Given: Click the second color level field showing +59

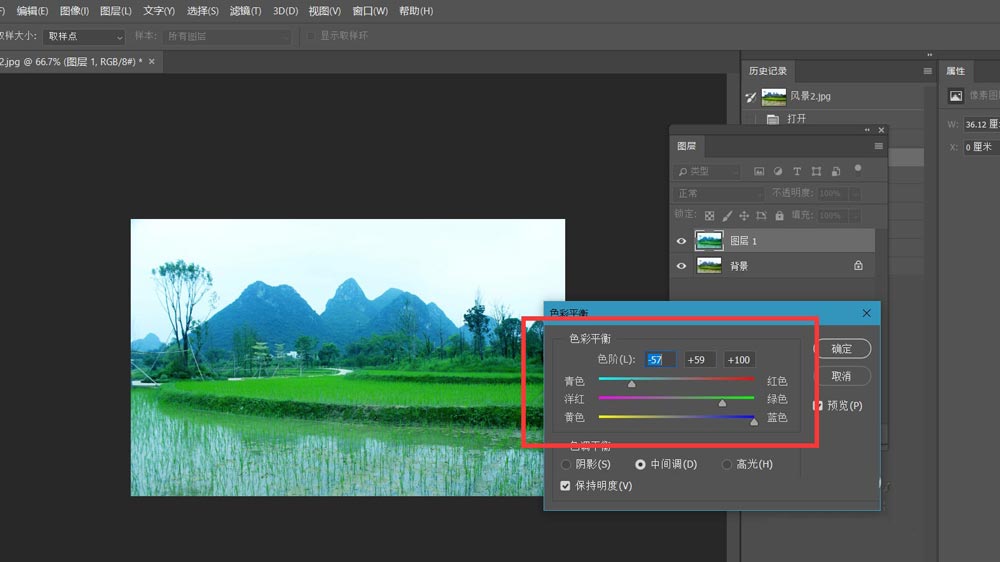Looking at the screenshot, I should tap(700, 360).
